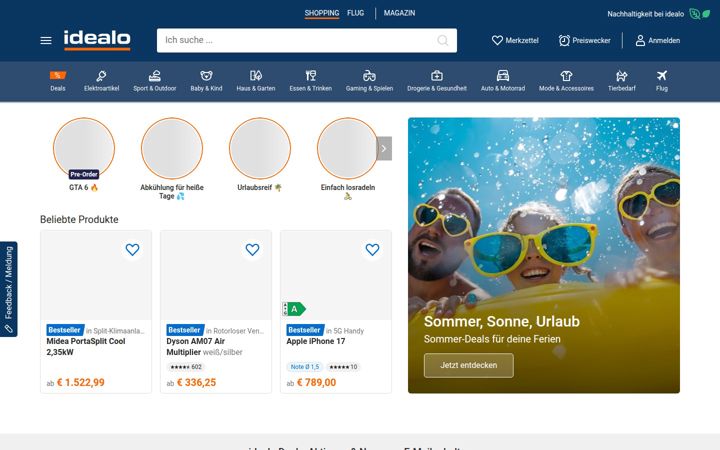Click the Pre-Order badge on GTA 6

[84, 174]
